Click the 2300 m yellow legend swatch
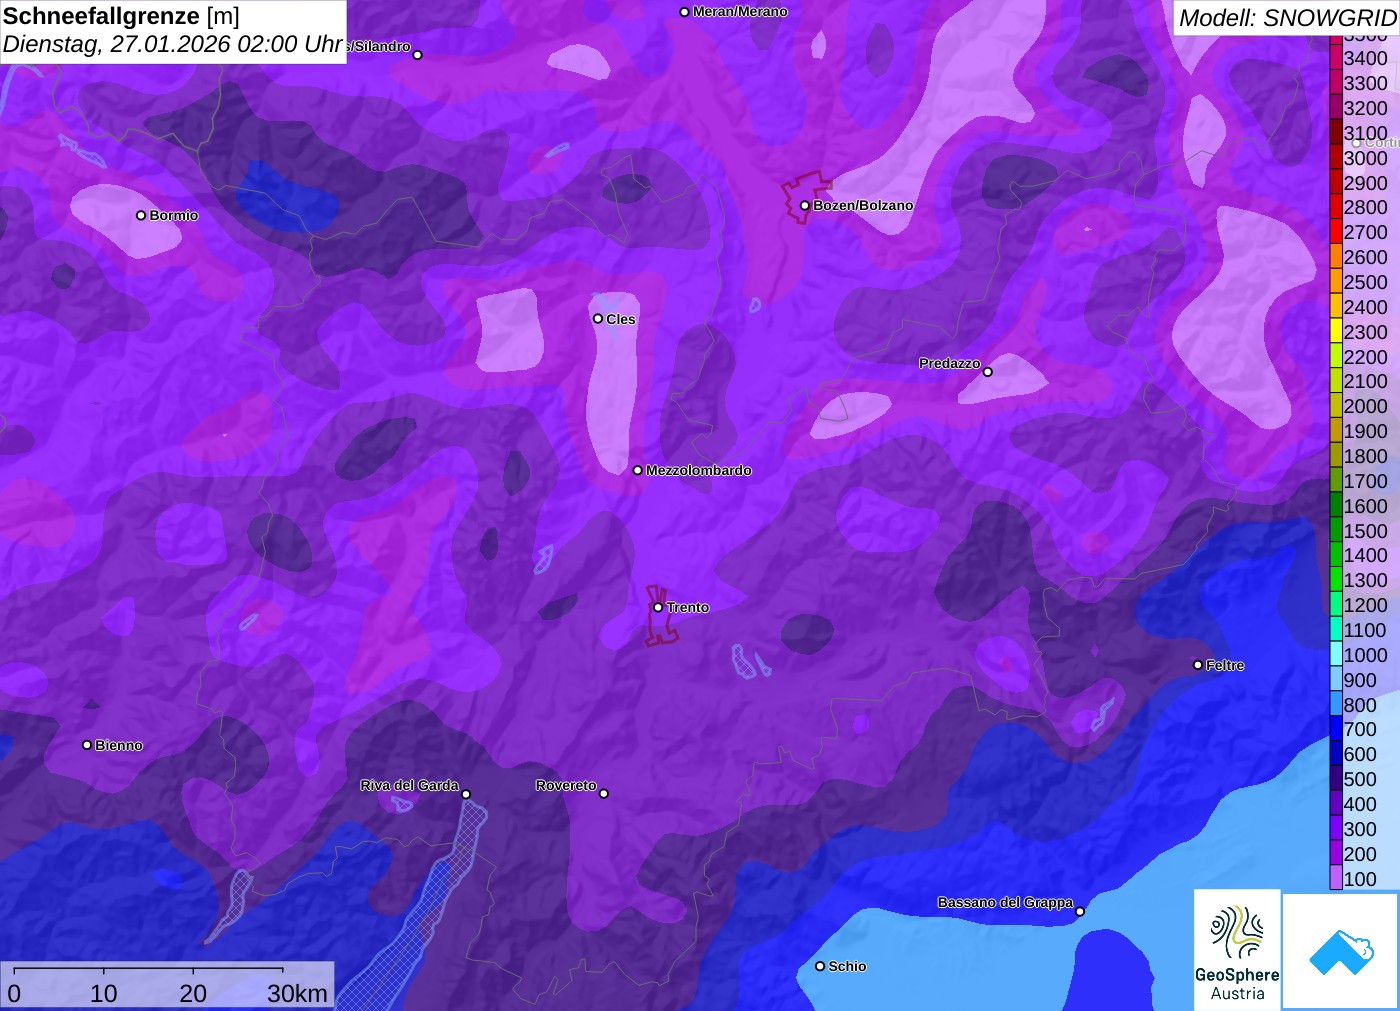Image resolution: width=1400 pixels, height=1011 pixels. 1336,332
